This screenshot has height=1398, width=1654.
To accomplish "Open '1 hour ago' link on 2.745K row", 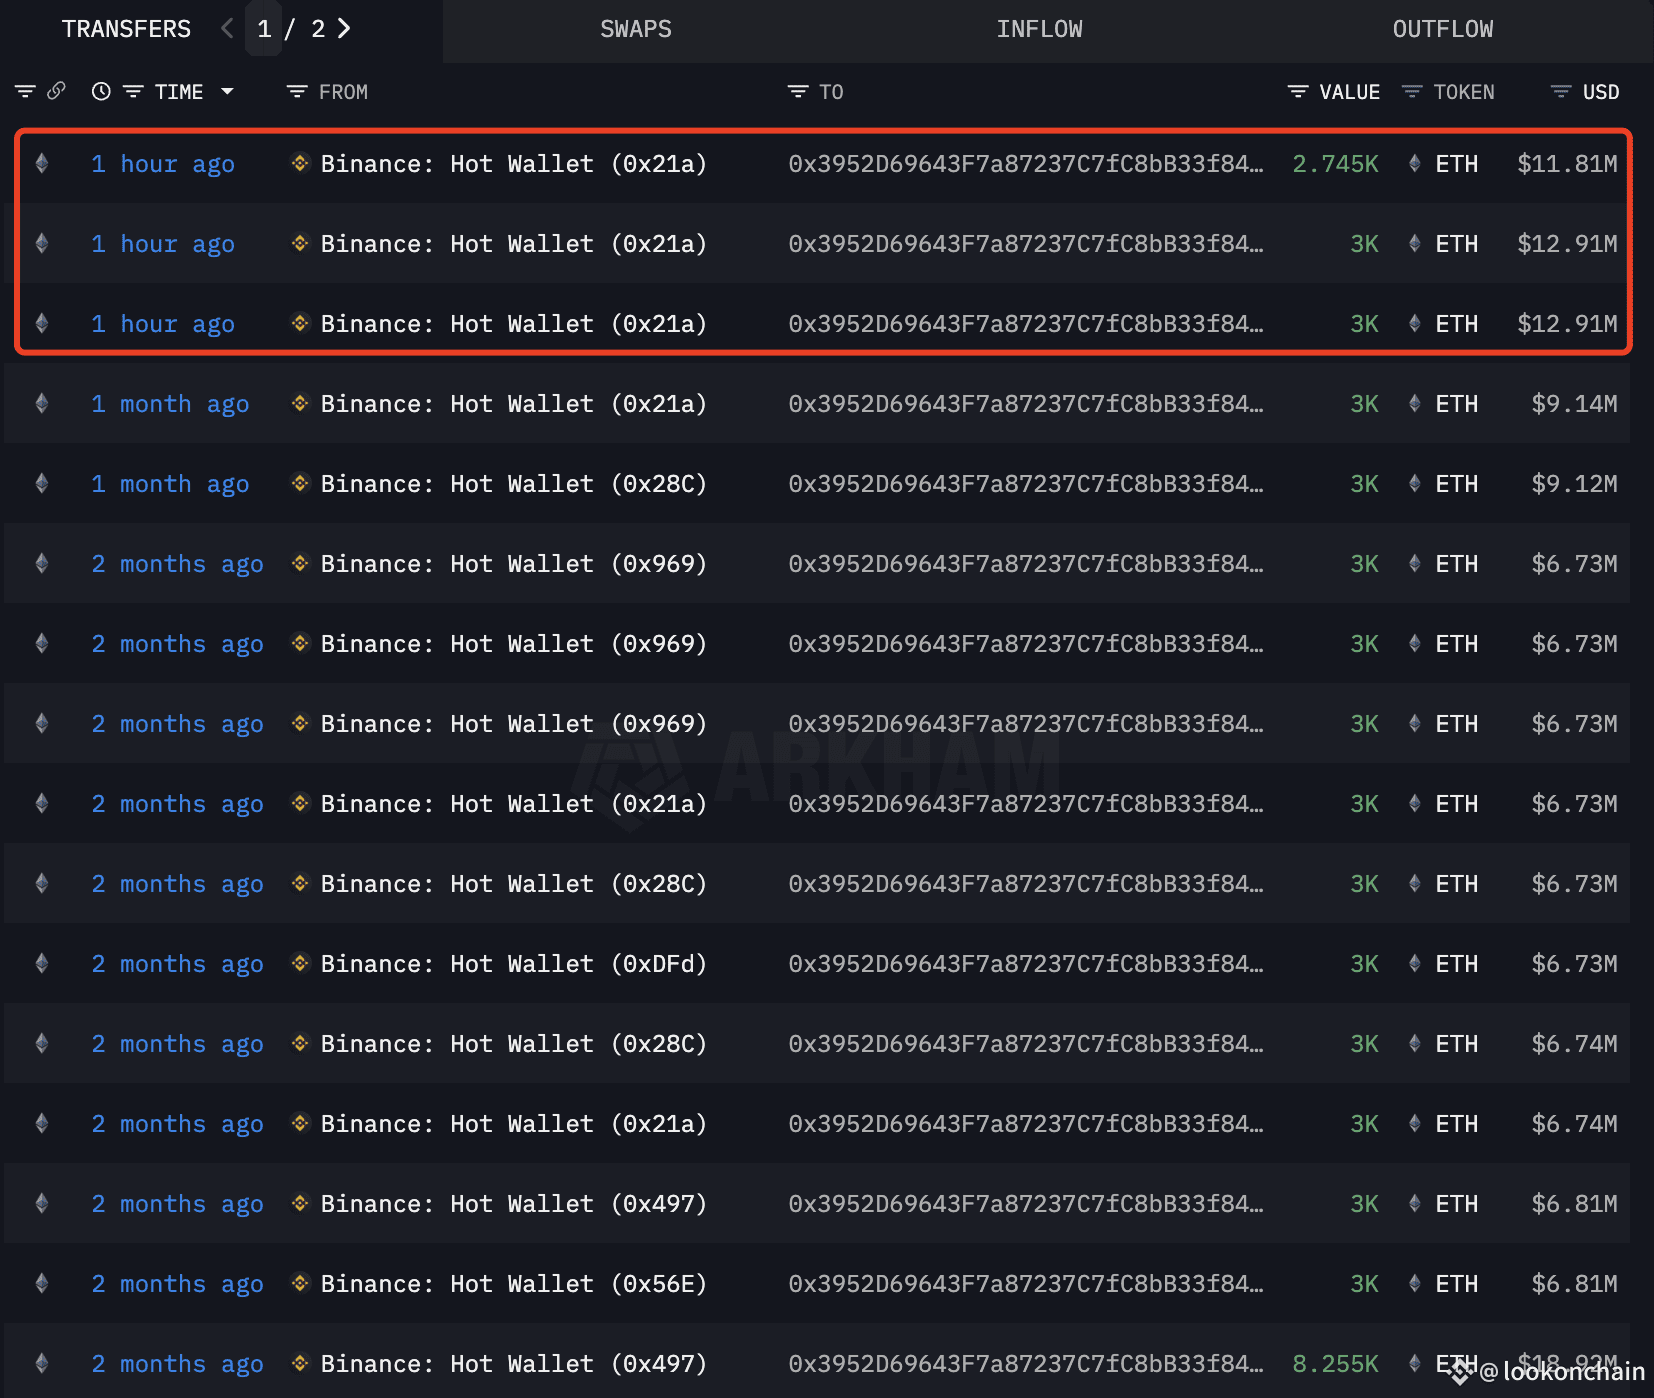I will pyautogui.click(x=163, y=164).
